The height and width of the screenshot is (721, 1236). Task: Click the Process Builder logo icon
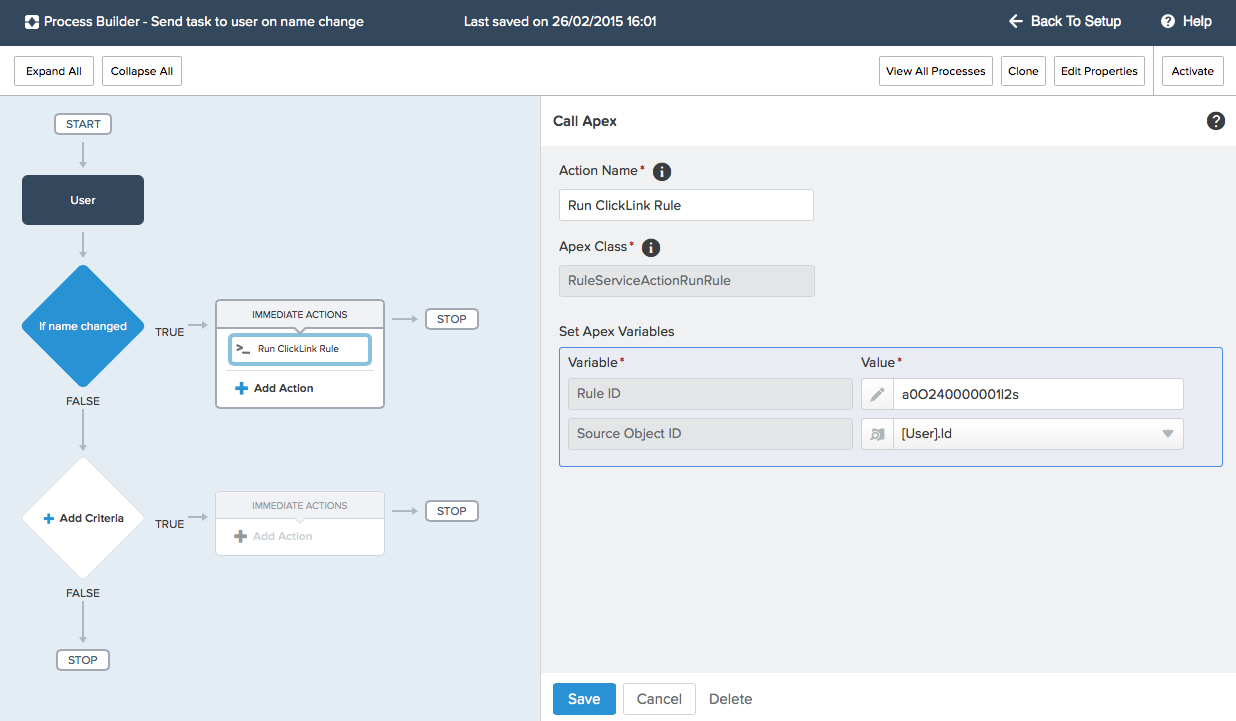pyautogui.click(x=31, y=21)
